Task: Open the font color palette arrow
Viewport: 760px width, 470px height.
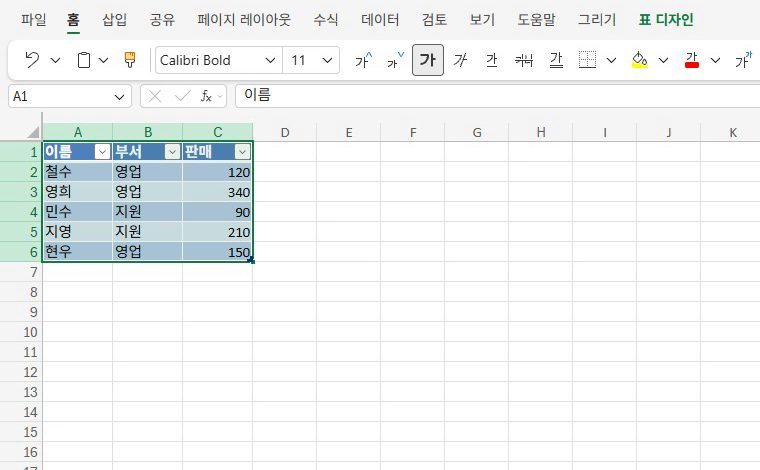Action: pos(715,61)
